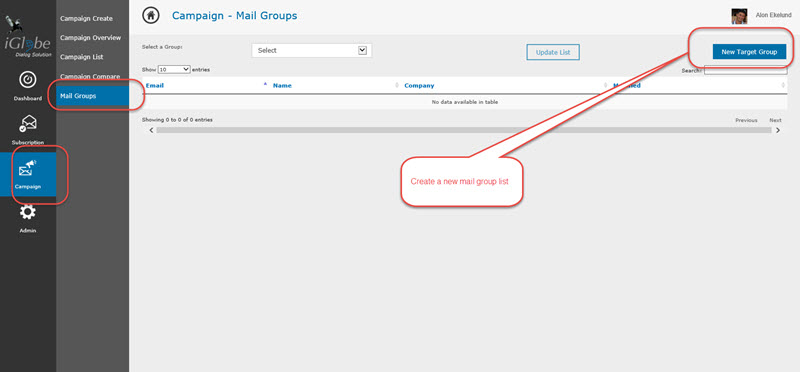Click the New Target Group button
This screenshot has height=372, width=800.
(x=749, y=52)
